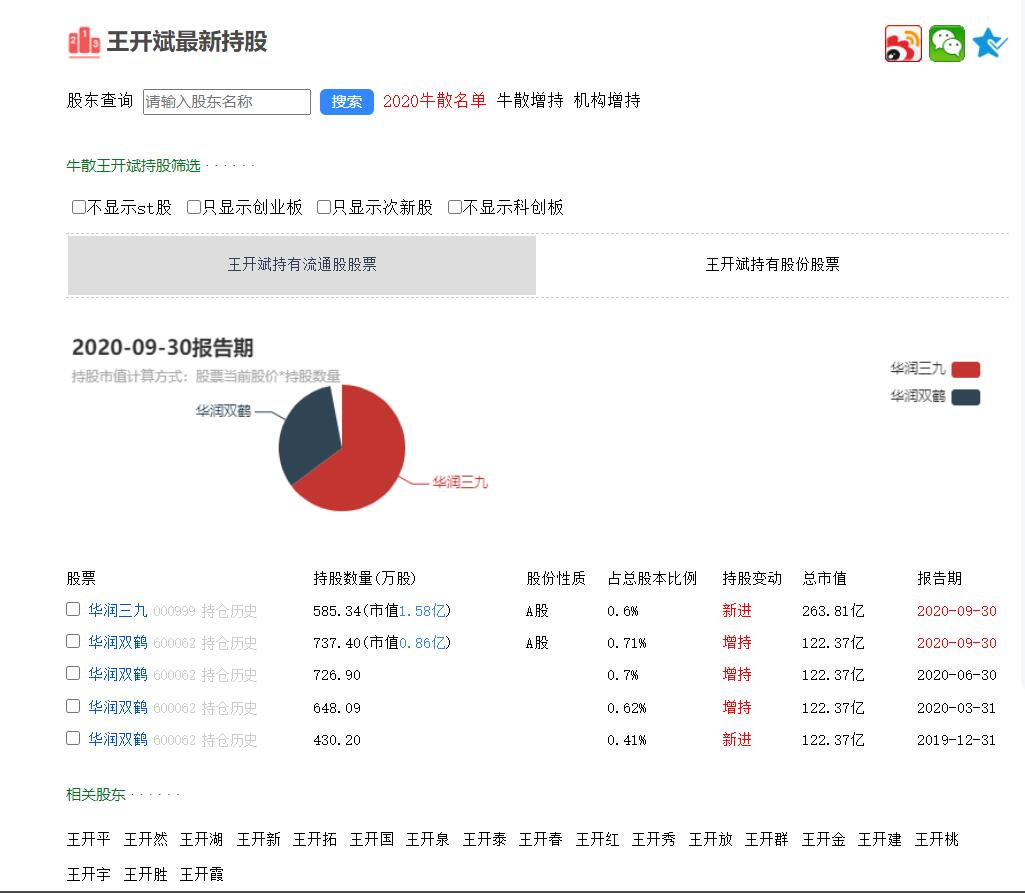This screenshot has height=893, width=1025.
Task: Open 持仓历史 for 华润三九 000999
Action: [x=229, y=611]
